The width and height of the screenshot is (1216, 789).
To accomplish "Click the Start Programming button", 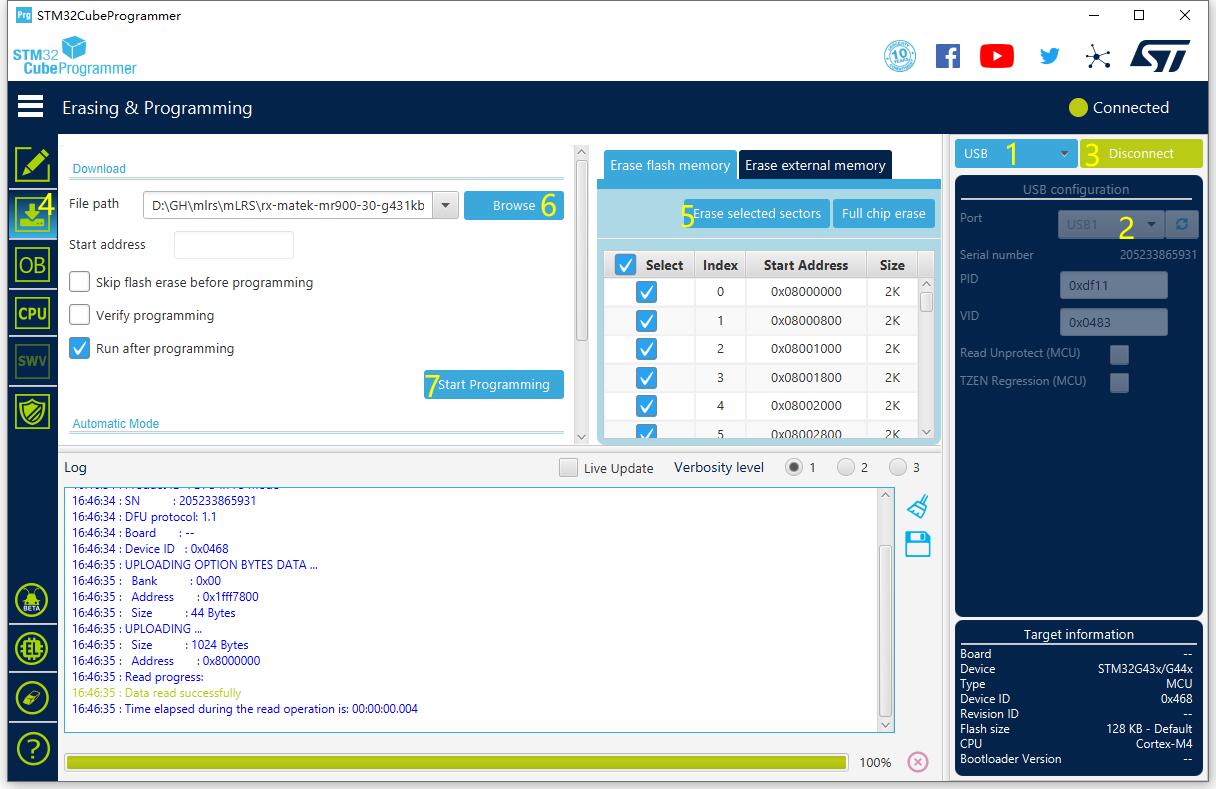I will coord(494,385).
